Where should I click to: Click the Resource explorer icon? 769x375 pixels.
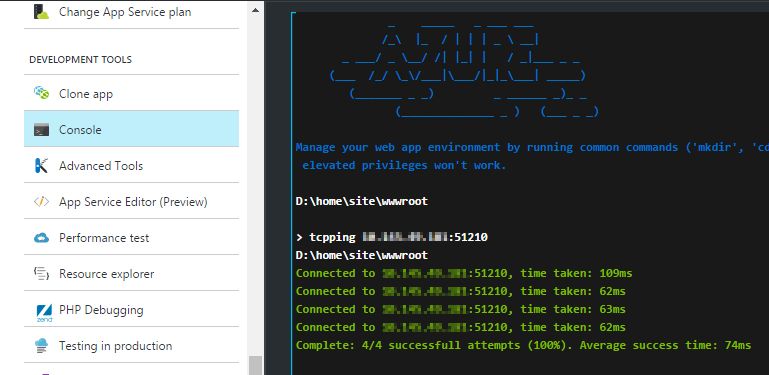[42, 274]
